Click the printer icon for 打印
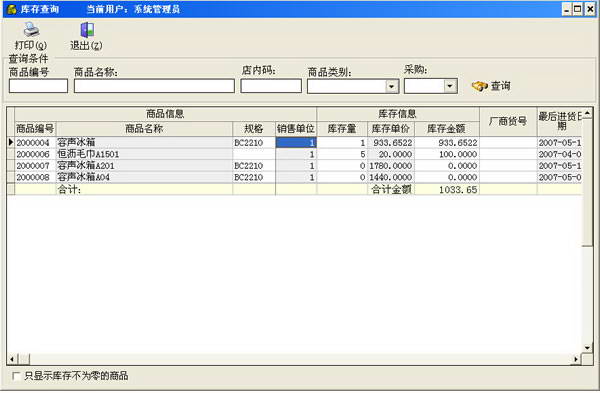 click(31, 29)
